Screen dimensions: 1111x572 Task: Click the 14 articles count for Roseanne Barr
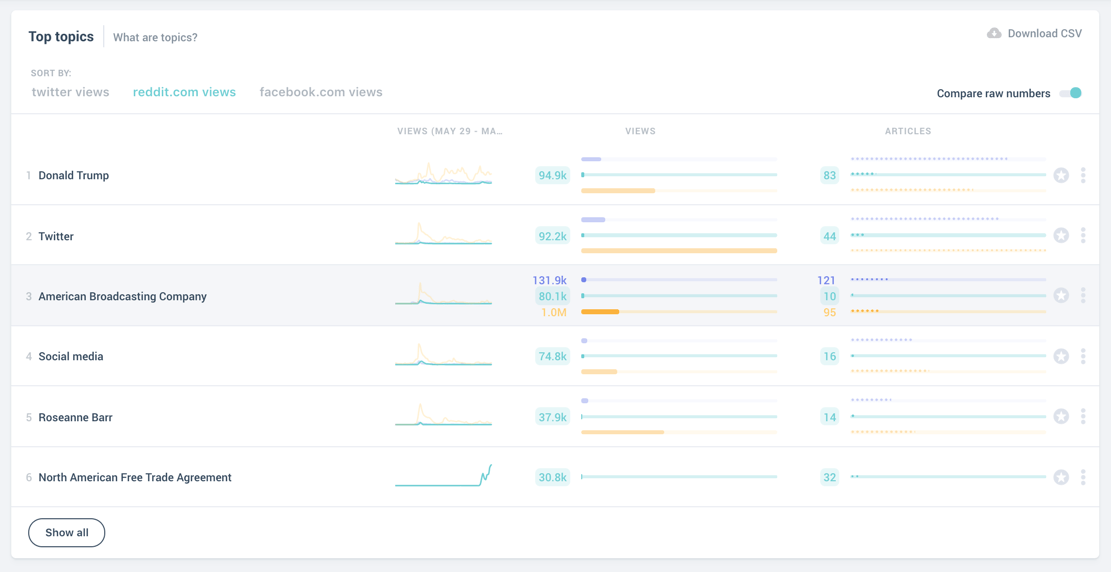pos(830,417)
